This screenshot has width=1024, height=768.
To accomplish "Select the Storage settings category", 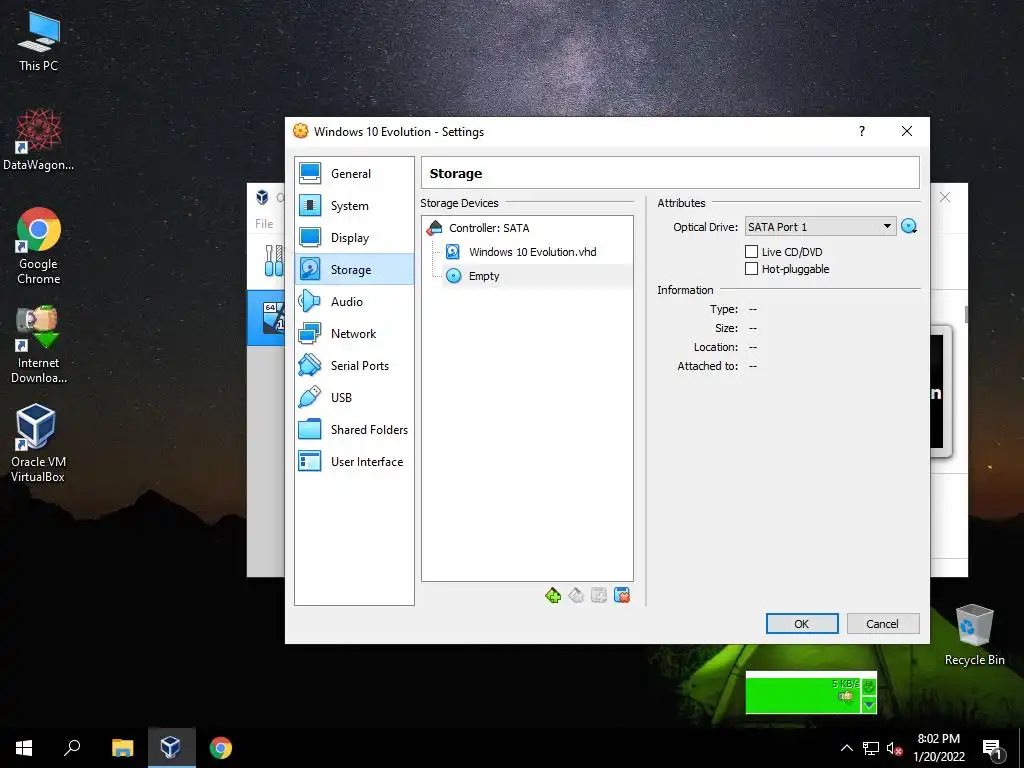I will [354, 270].
